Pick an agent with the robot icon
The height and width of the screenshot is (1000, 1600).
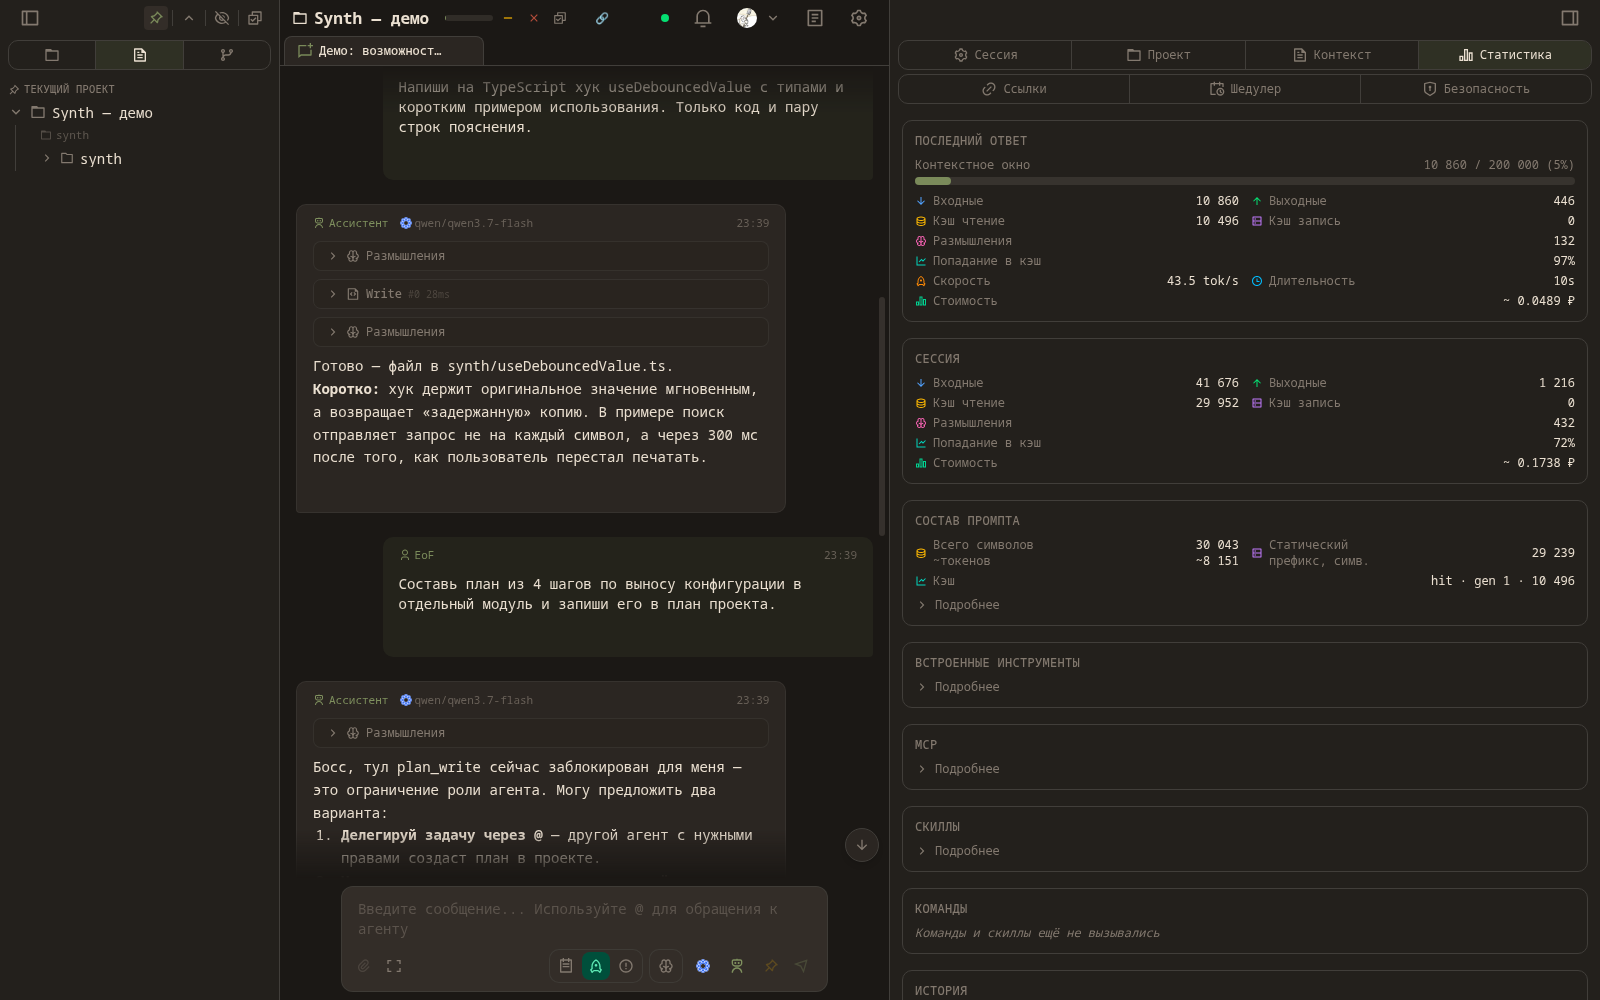(737, 966)
